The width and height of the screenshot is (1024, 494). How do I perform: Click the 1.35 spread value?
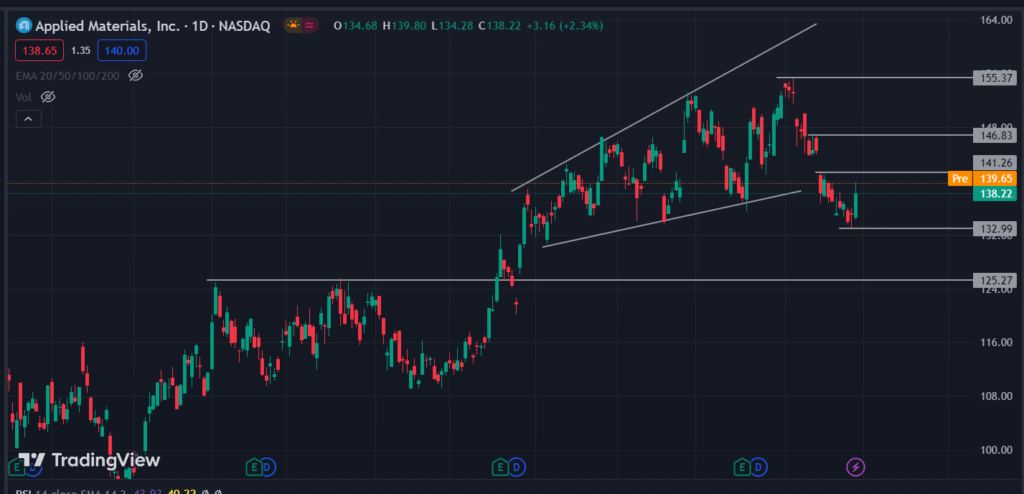80,50
